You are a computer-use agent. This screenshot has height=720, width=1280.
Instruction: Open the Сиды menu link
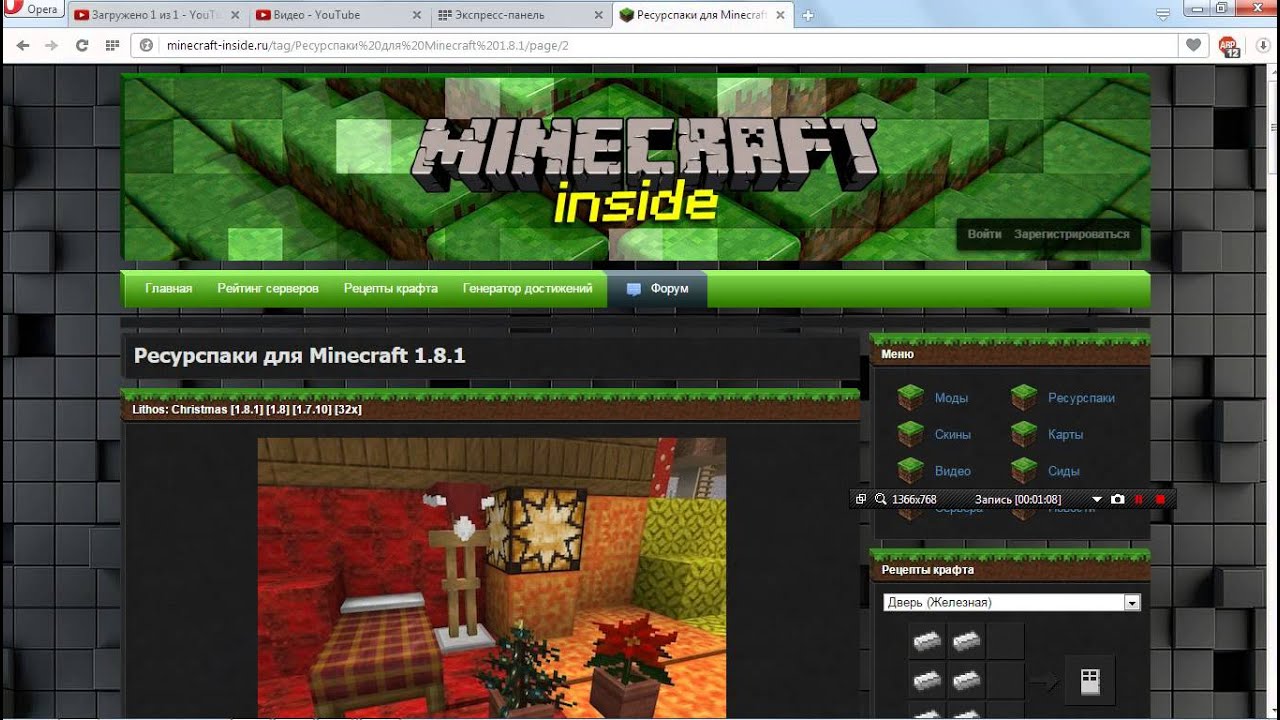(x=1064, y=470)
